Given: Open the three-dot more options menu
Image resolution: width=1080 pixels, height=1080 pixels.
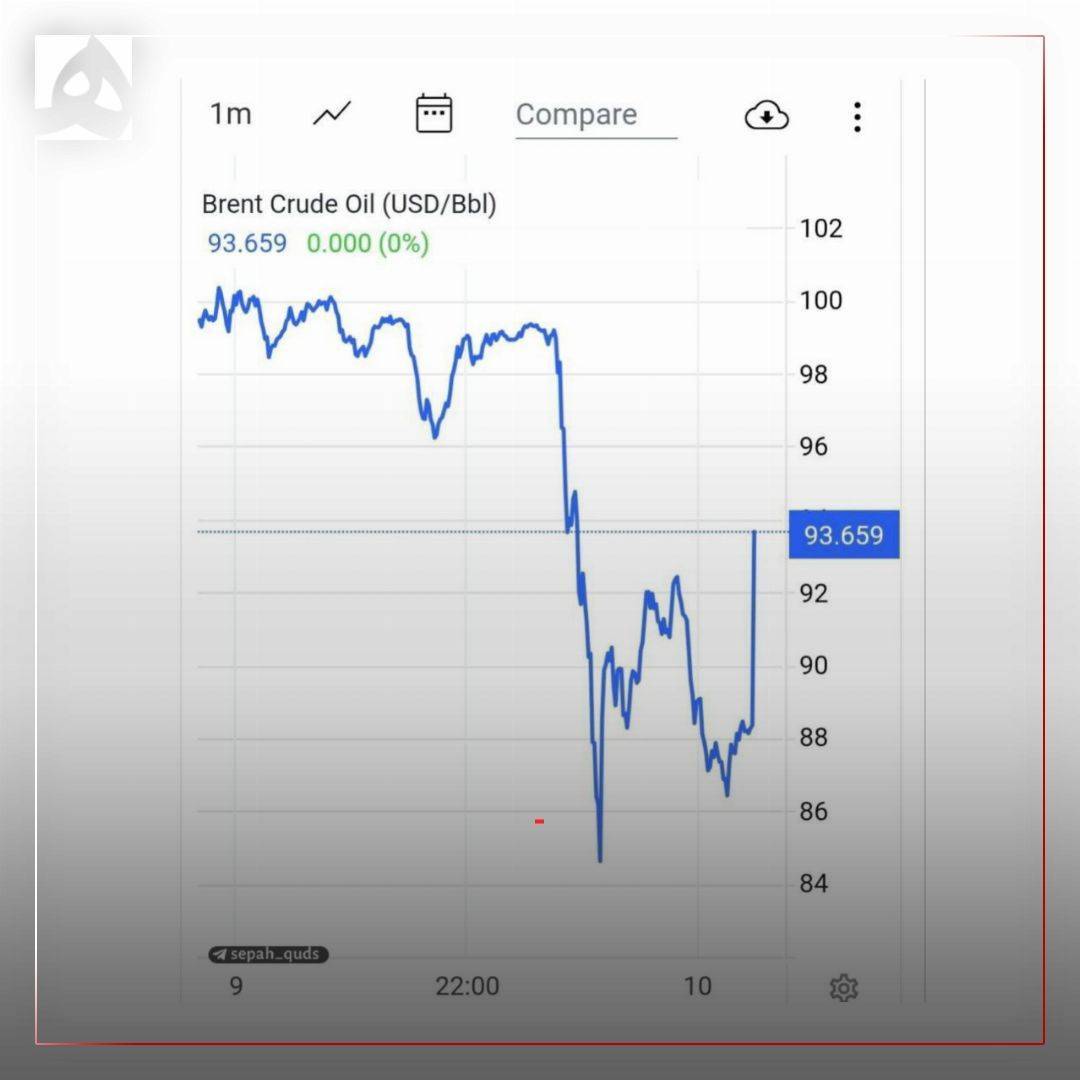Looking at the screenshot, I should pos(857,117).
